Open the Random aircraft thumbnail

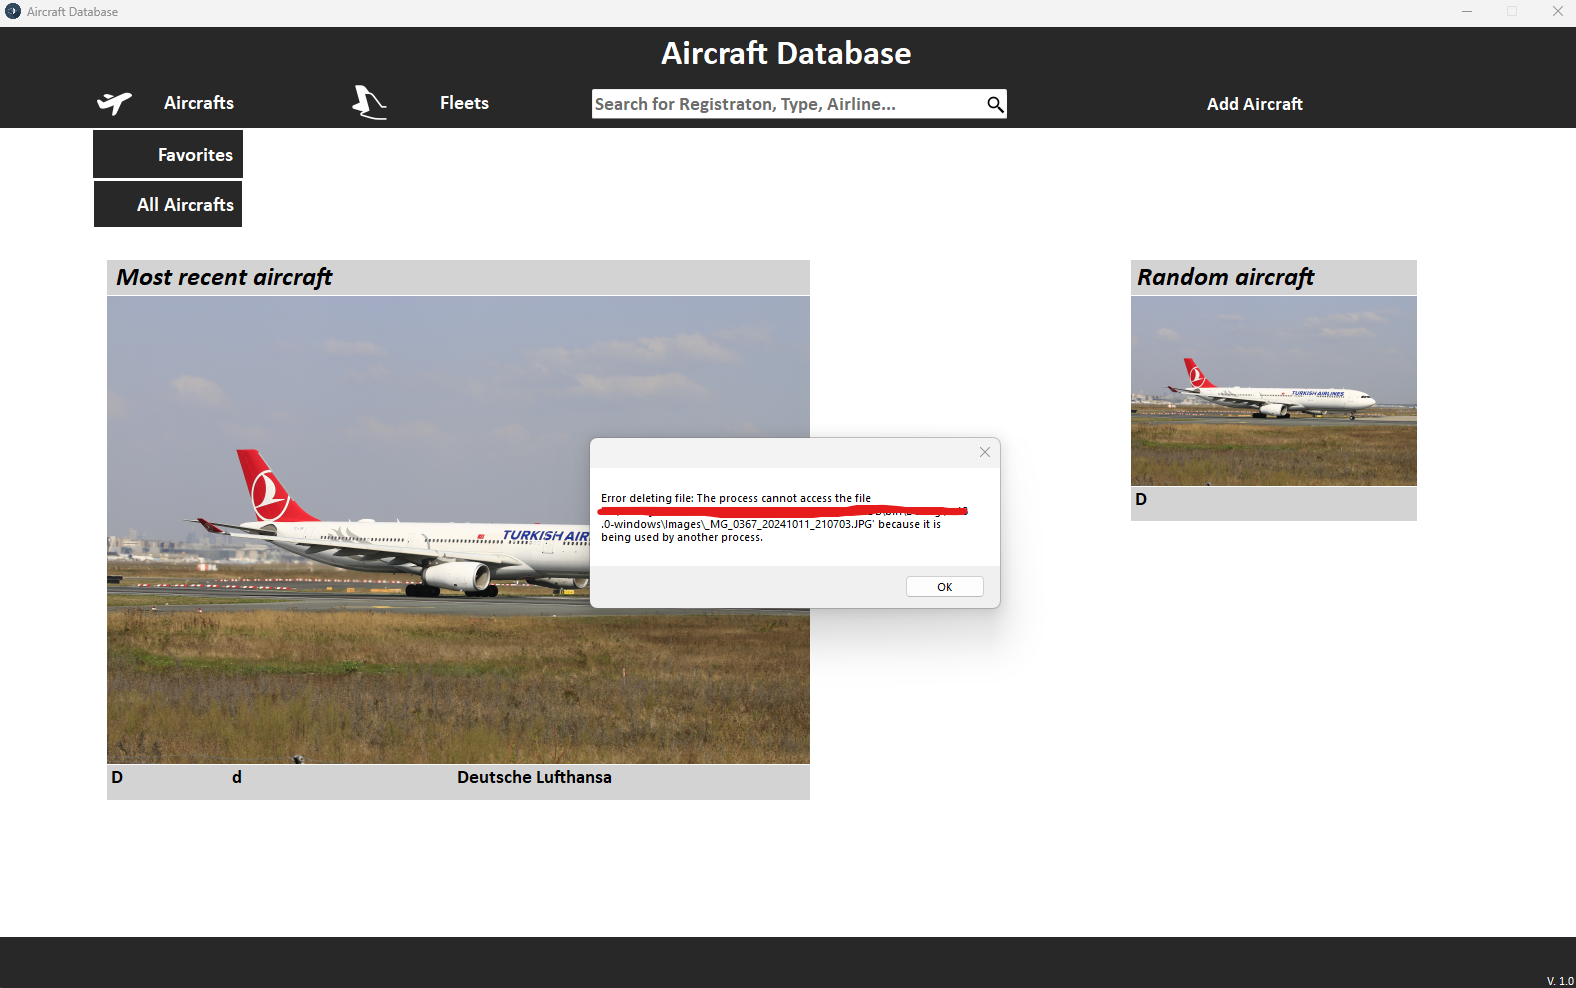click(1273, 391)
